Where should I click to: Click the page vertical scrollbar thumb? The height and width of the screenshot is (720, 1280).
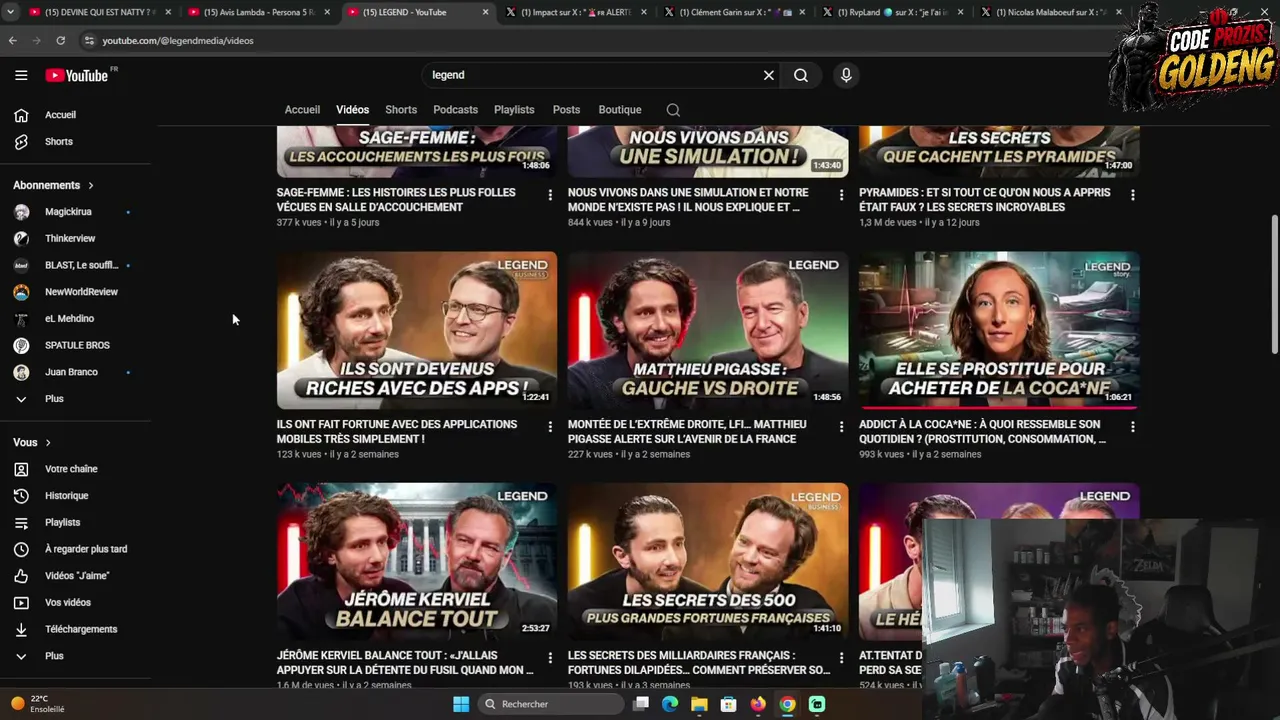coord(1274,284)
